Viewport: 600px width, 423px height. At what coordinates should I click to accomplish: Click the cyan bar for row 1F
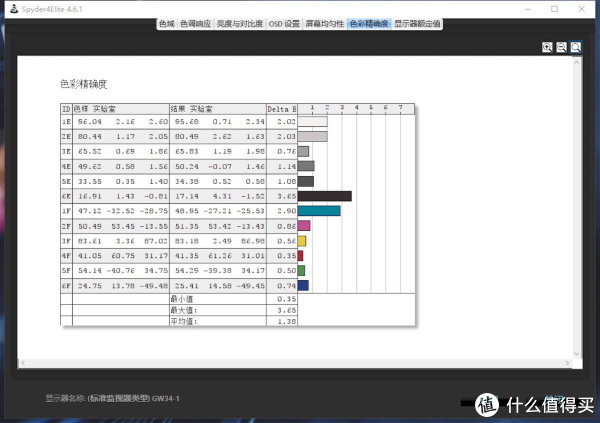(319, 211)
